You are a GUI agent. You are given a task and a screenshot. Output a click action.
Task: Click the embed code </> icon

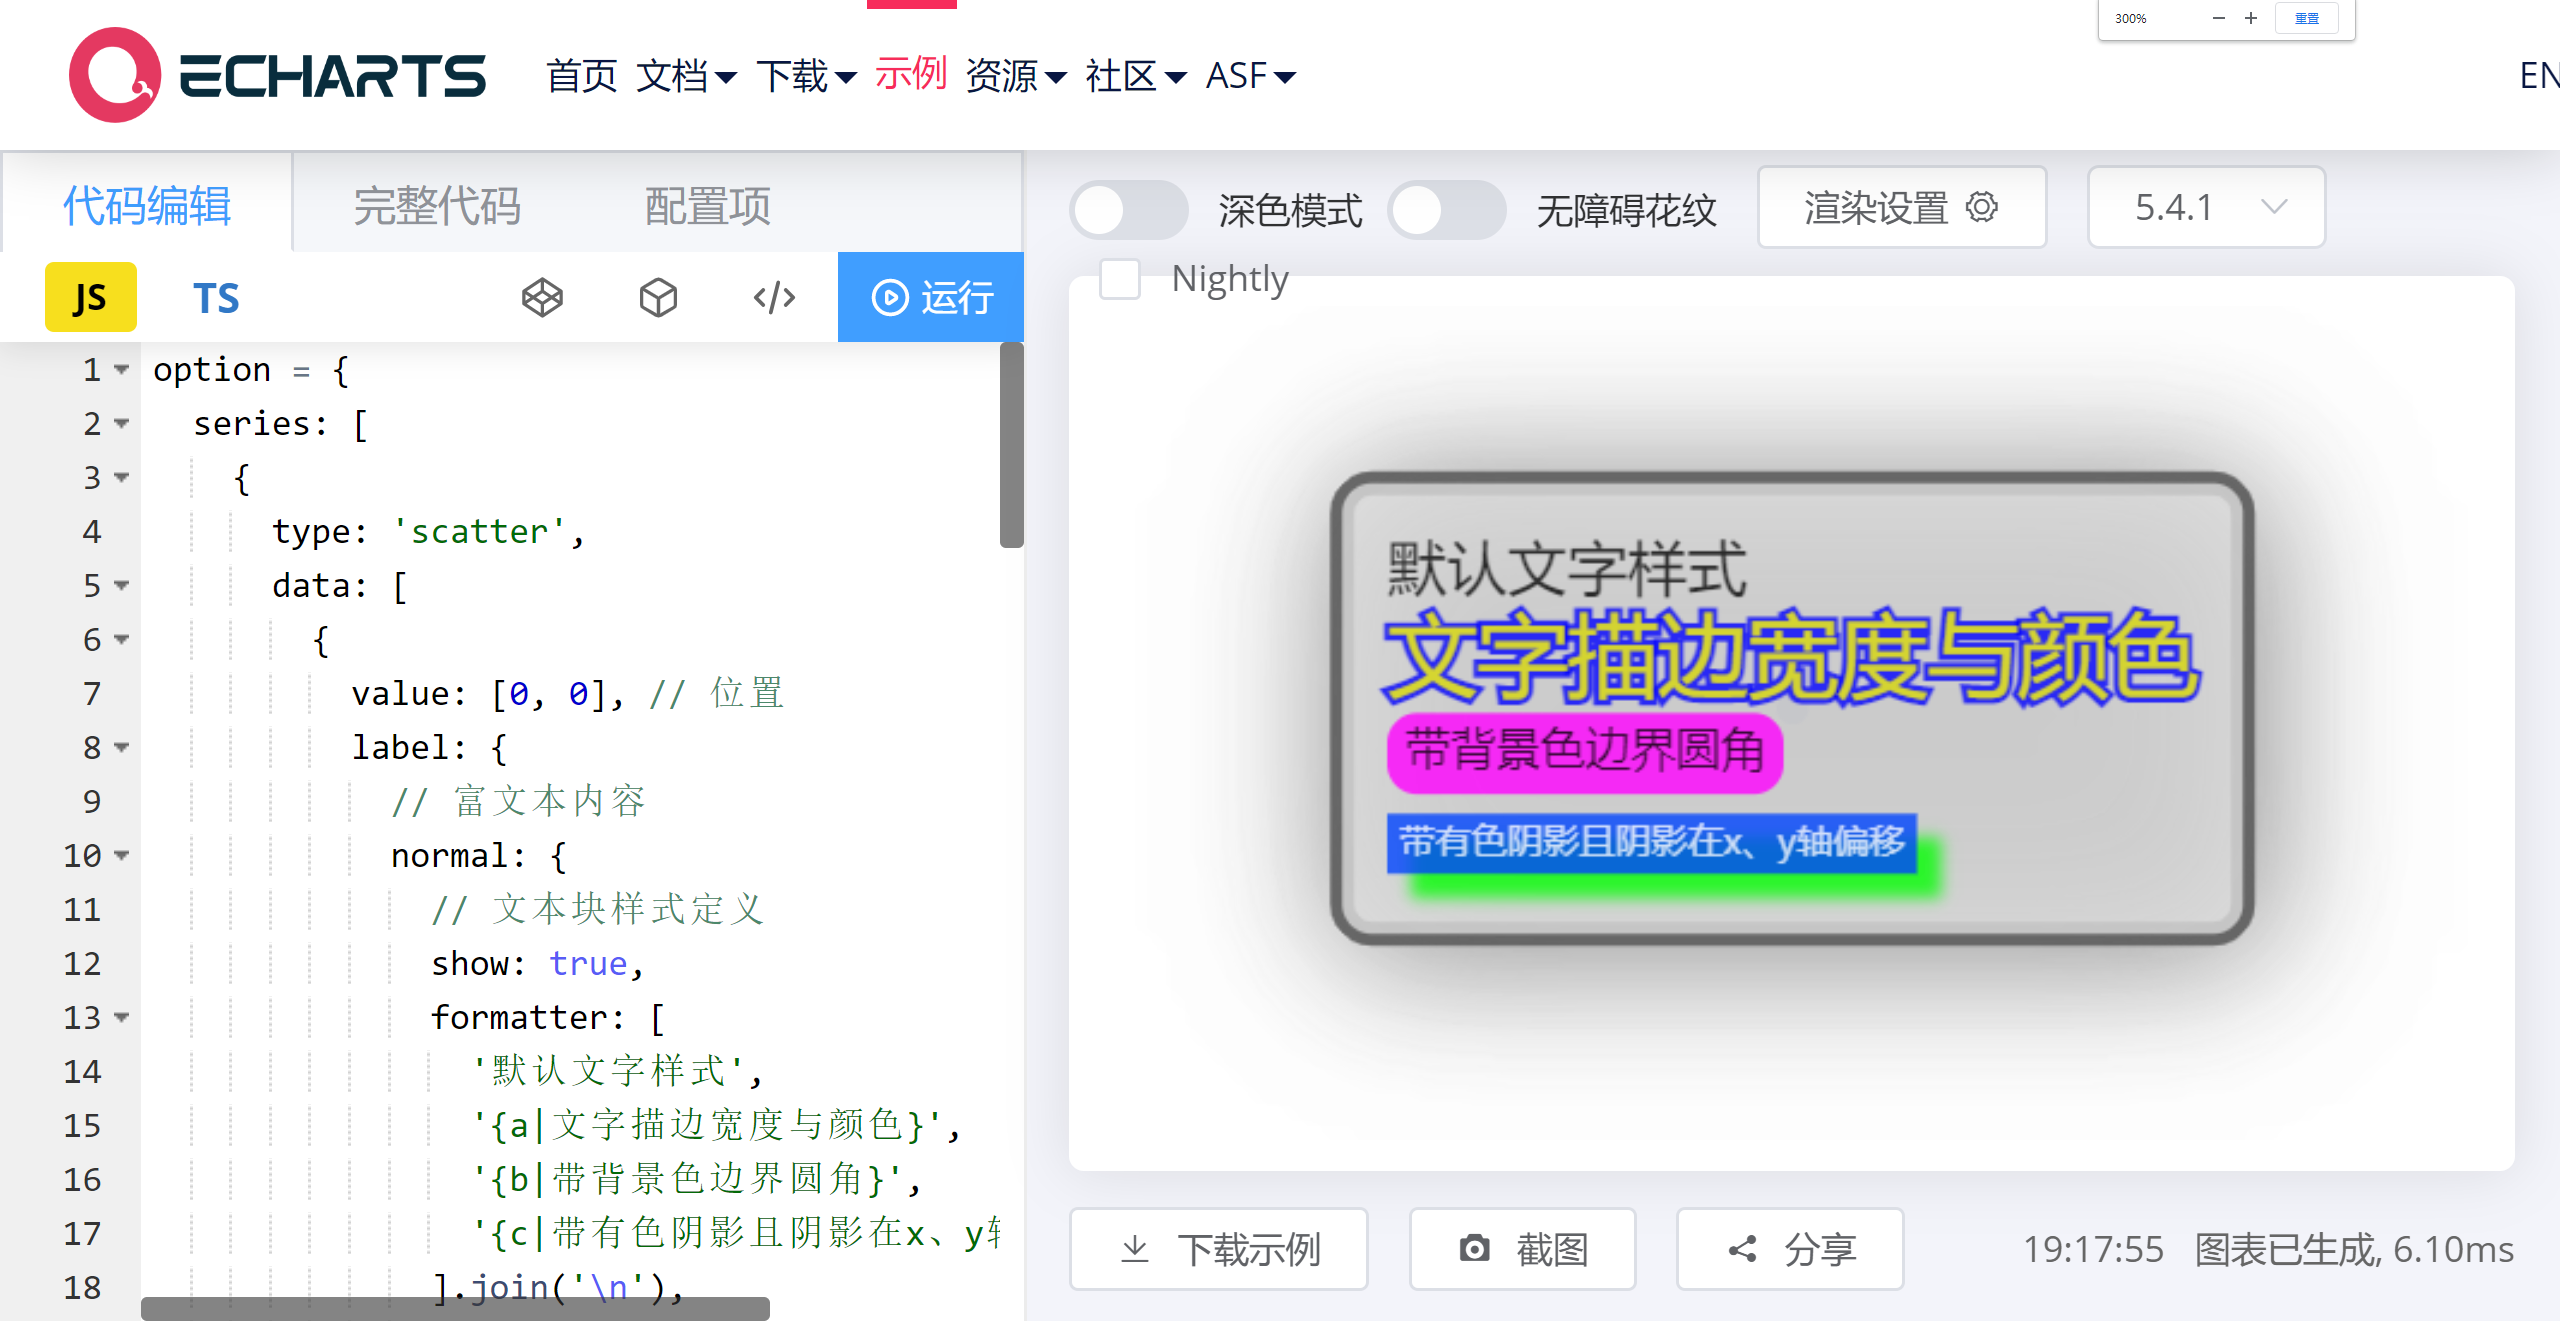tap(774, 297)
